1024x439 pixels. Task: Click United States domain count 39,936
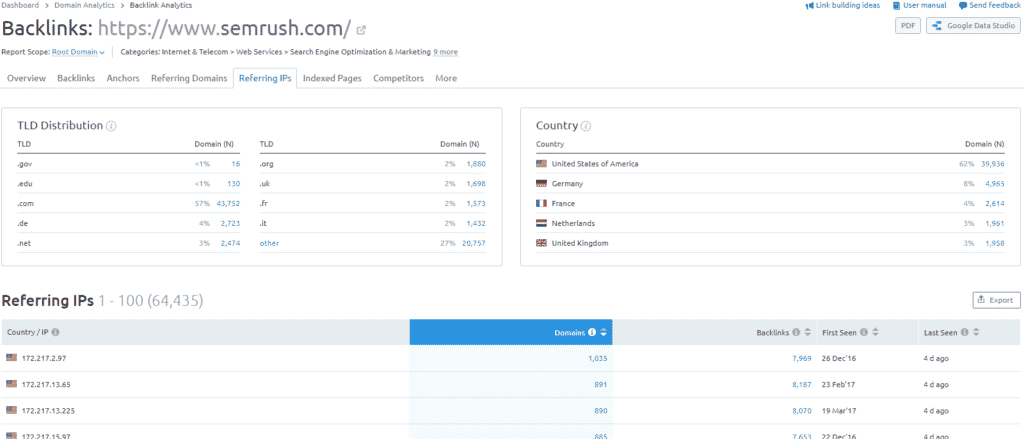[x=993, y=164]
